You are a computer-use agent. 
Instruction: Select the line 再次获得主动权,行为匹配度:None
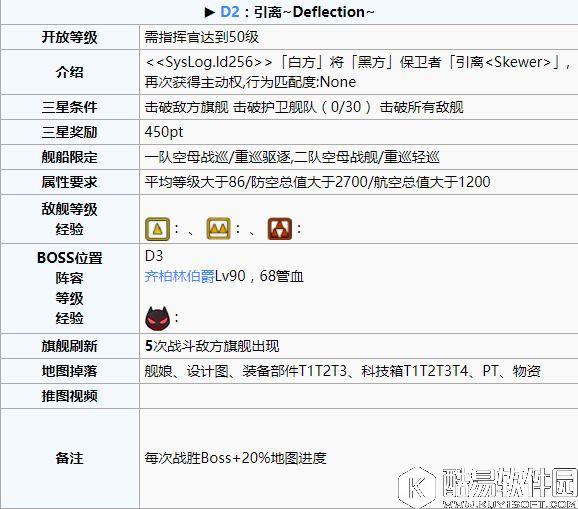click(250, 82)
